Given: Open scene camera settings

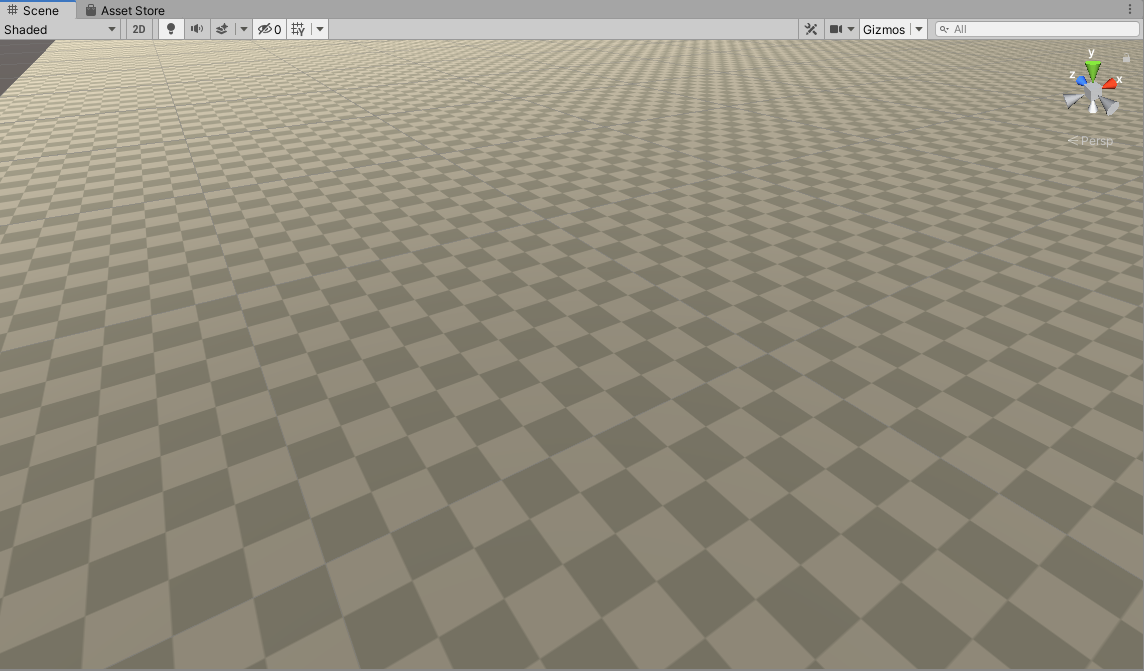Looking at the screenshot, I should pyautogui.click(x=841, y=29).
